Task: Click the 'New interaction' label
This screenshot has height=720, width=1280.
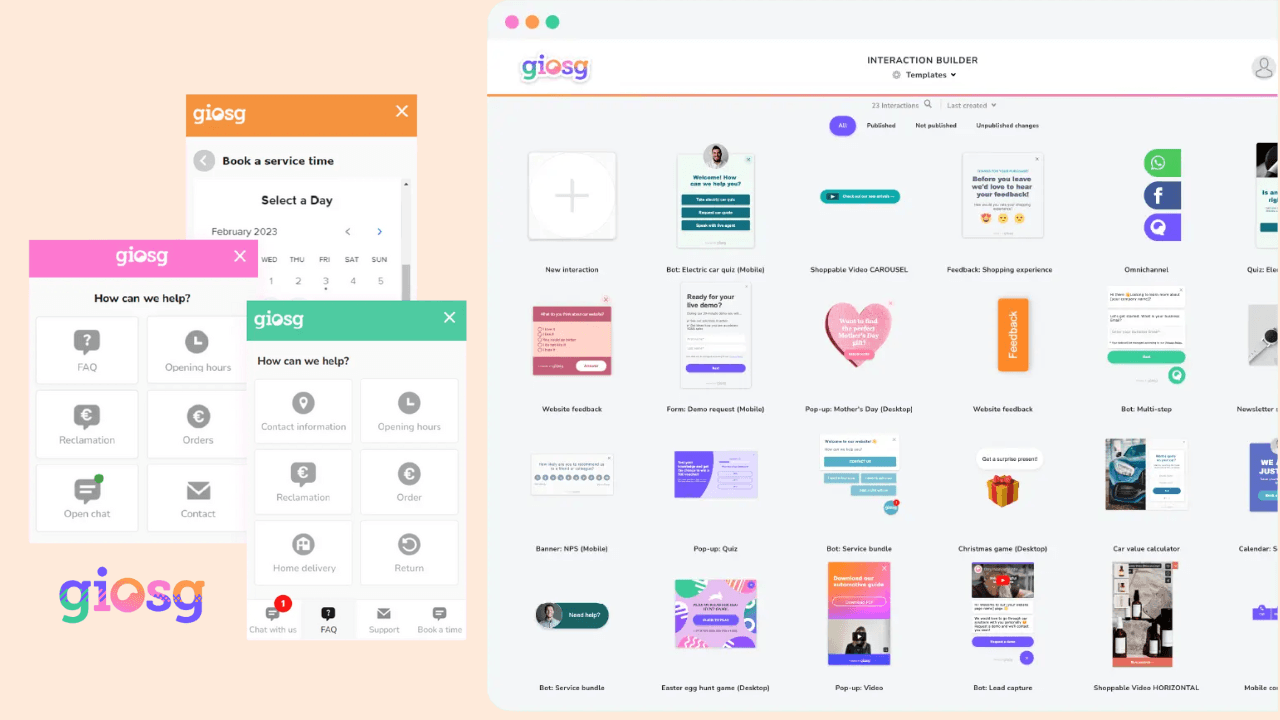Action: point(572,270)
